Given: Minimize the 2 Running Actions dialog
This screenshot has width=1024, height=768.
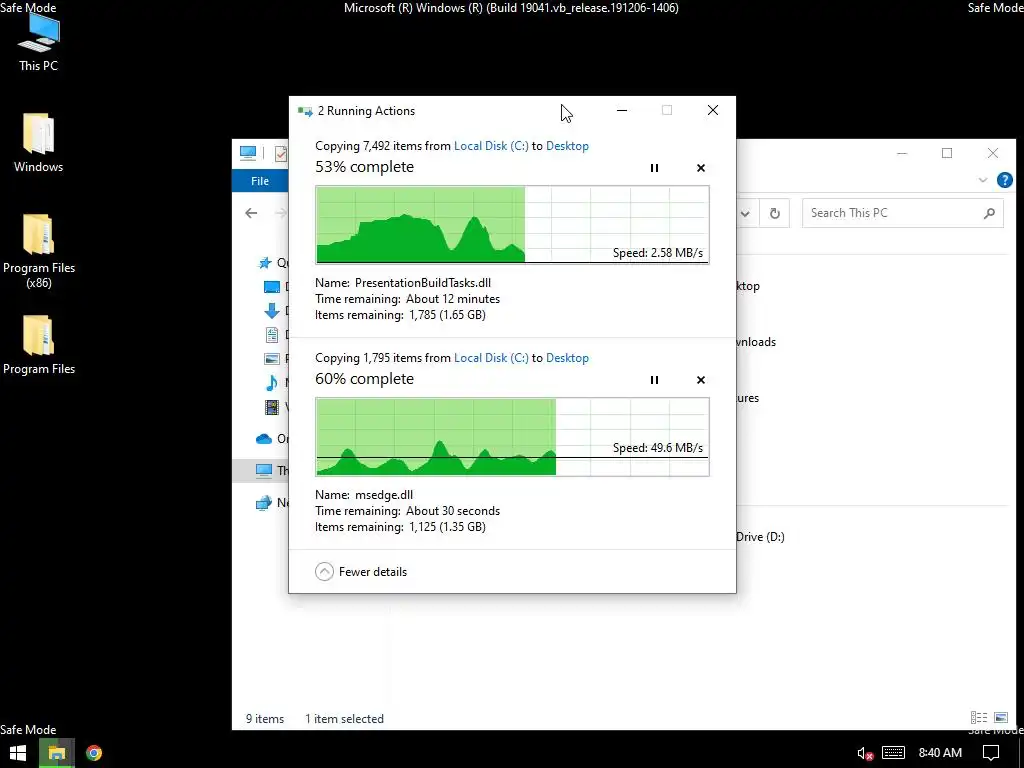Looking at the screenshot, I should pos(622,110).
